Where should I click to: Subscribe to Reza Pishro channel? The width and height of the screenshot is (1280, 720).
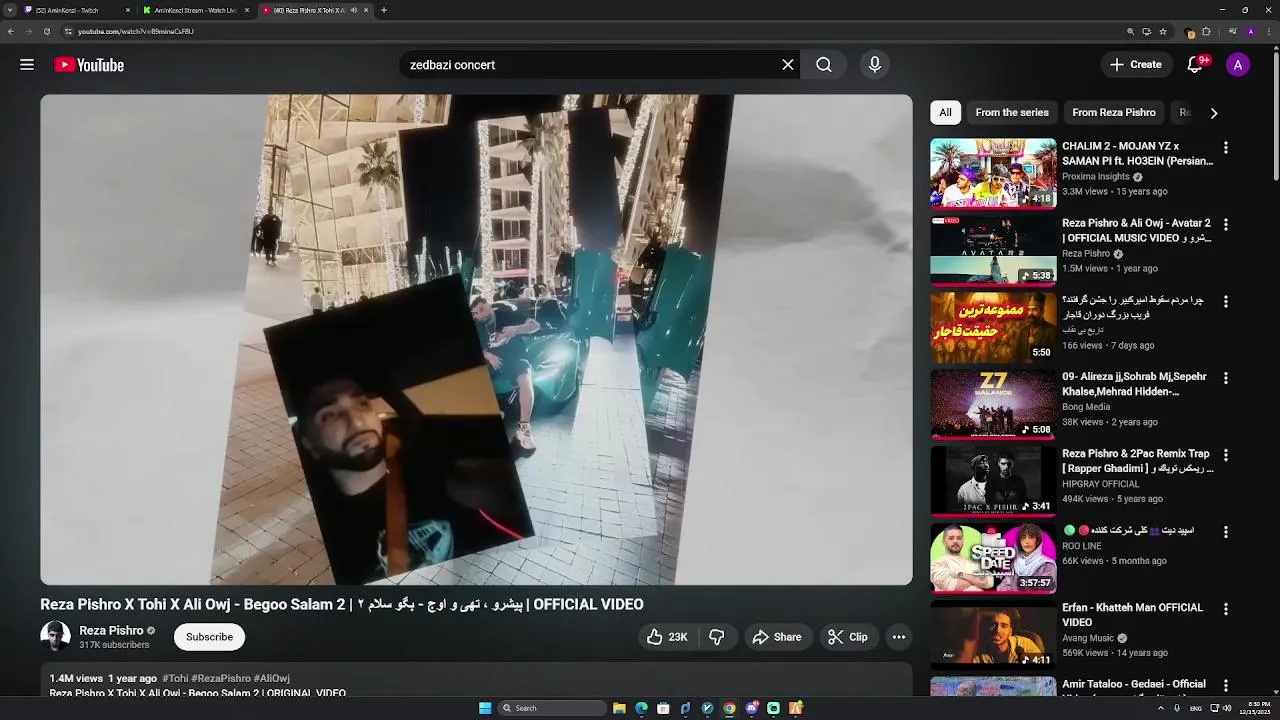click(x=209, y=637)
